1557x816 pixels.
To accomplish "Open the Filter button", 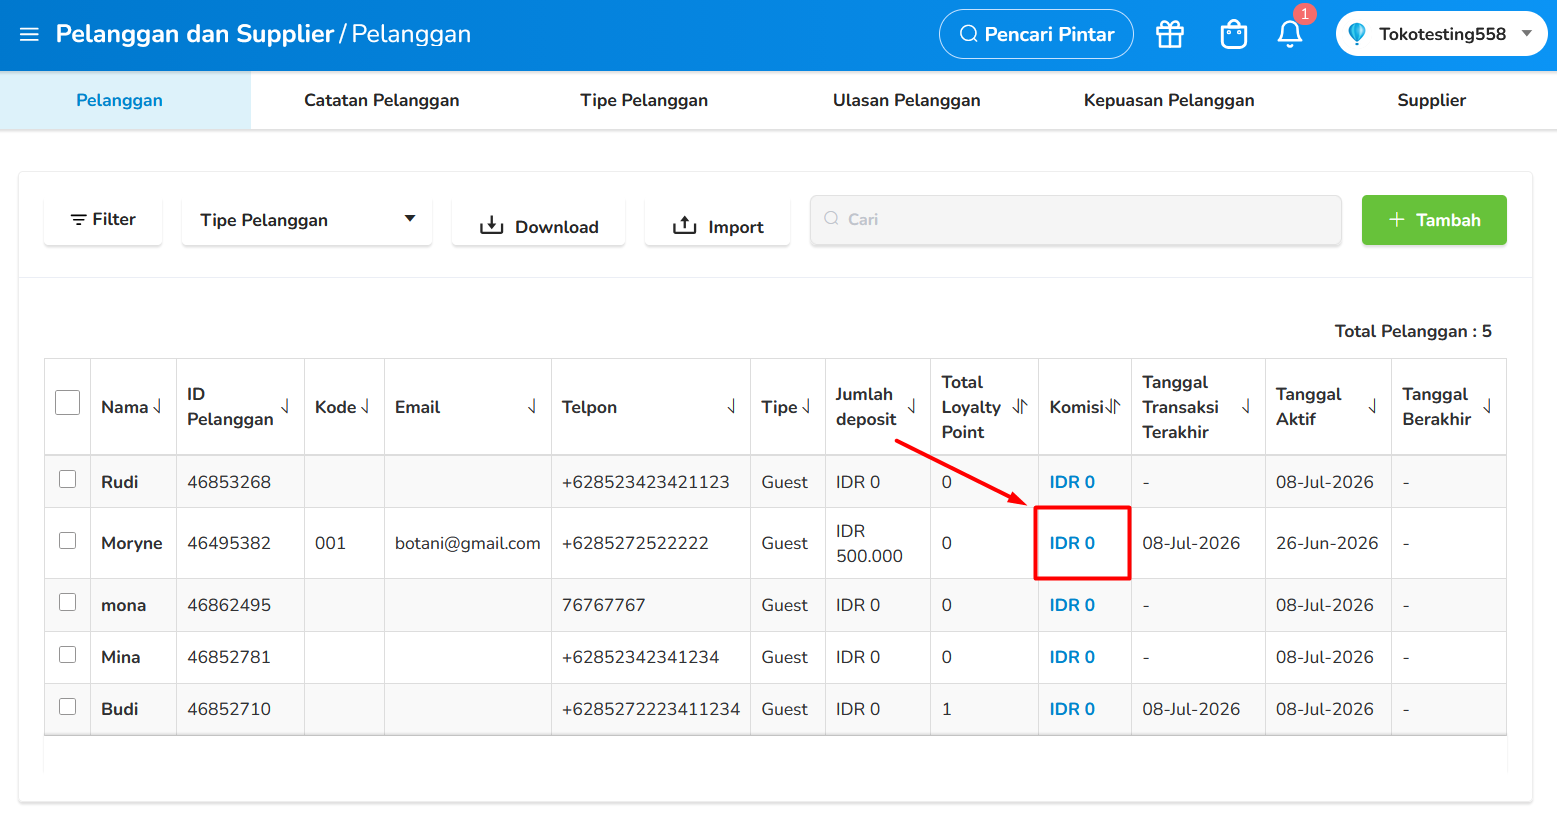I will point(103,220).
